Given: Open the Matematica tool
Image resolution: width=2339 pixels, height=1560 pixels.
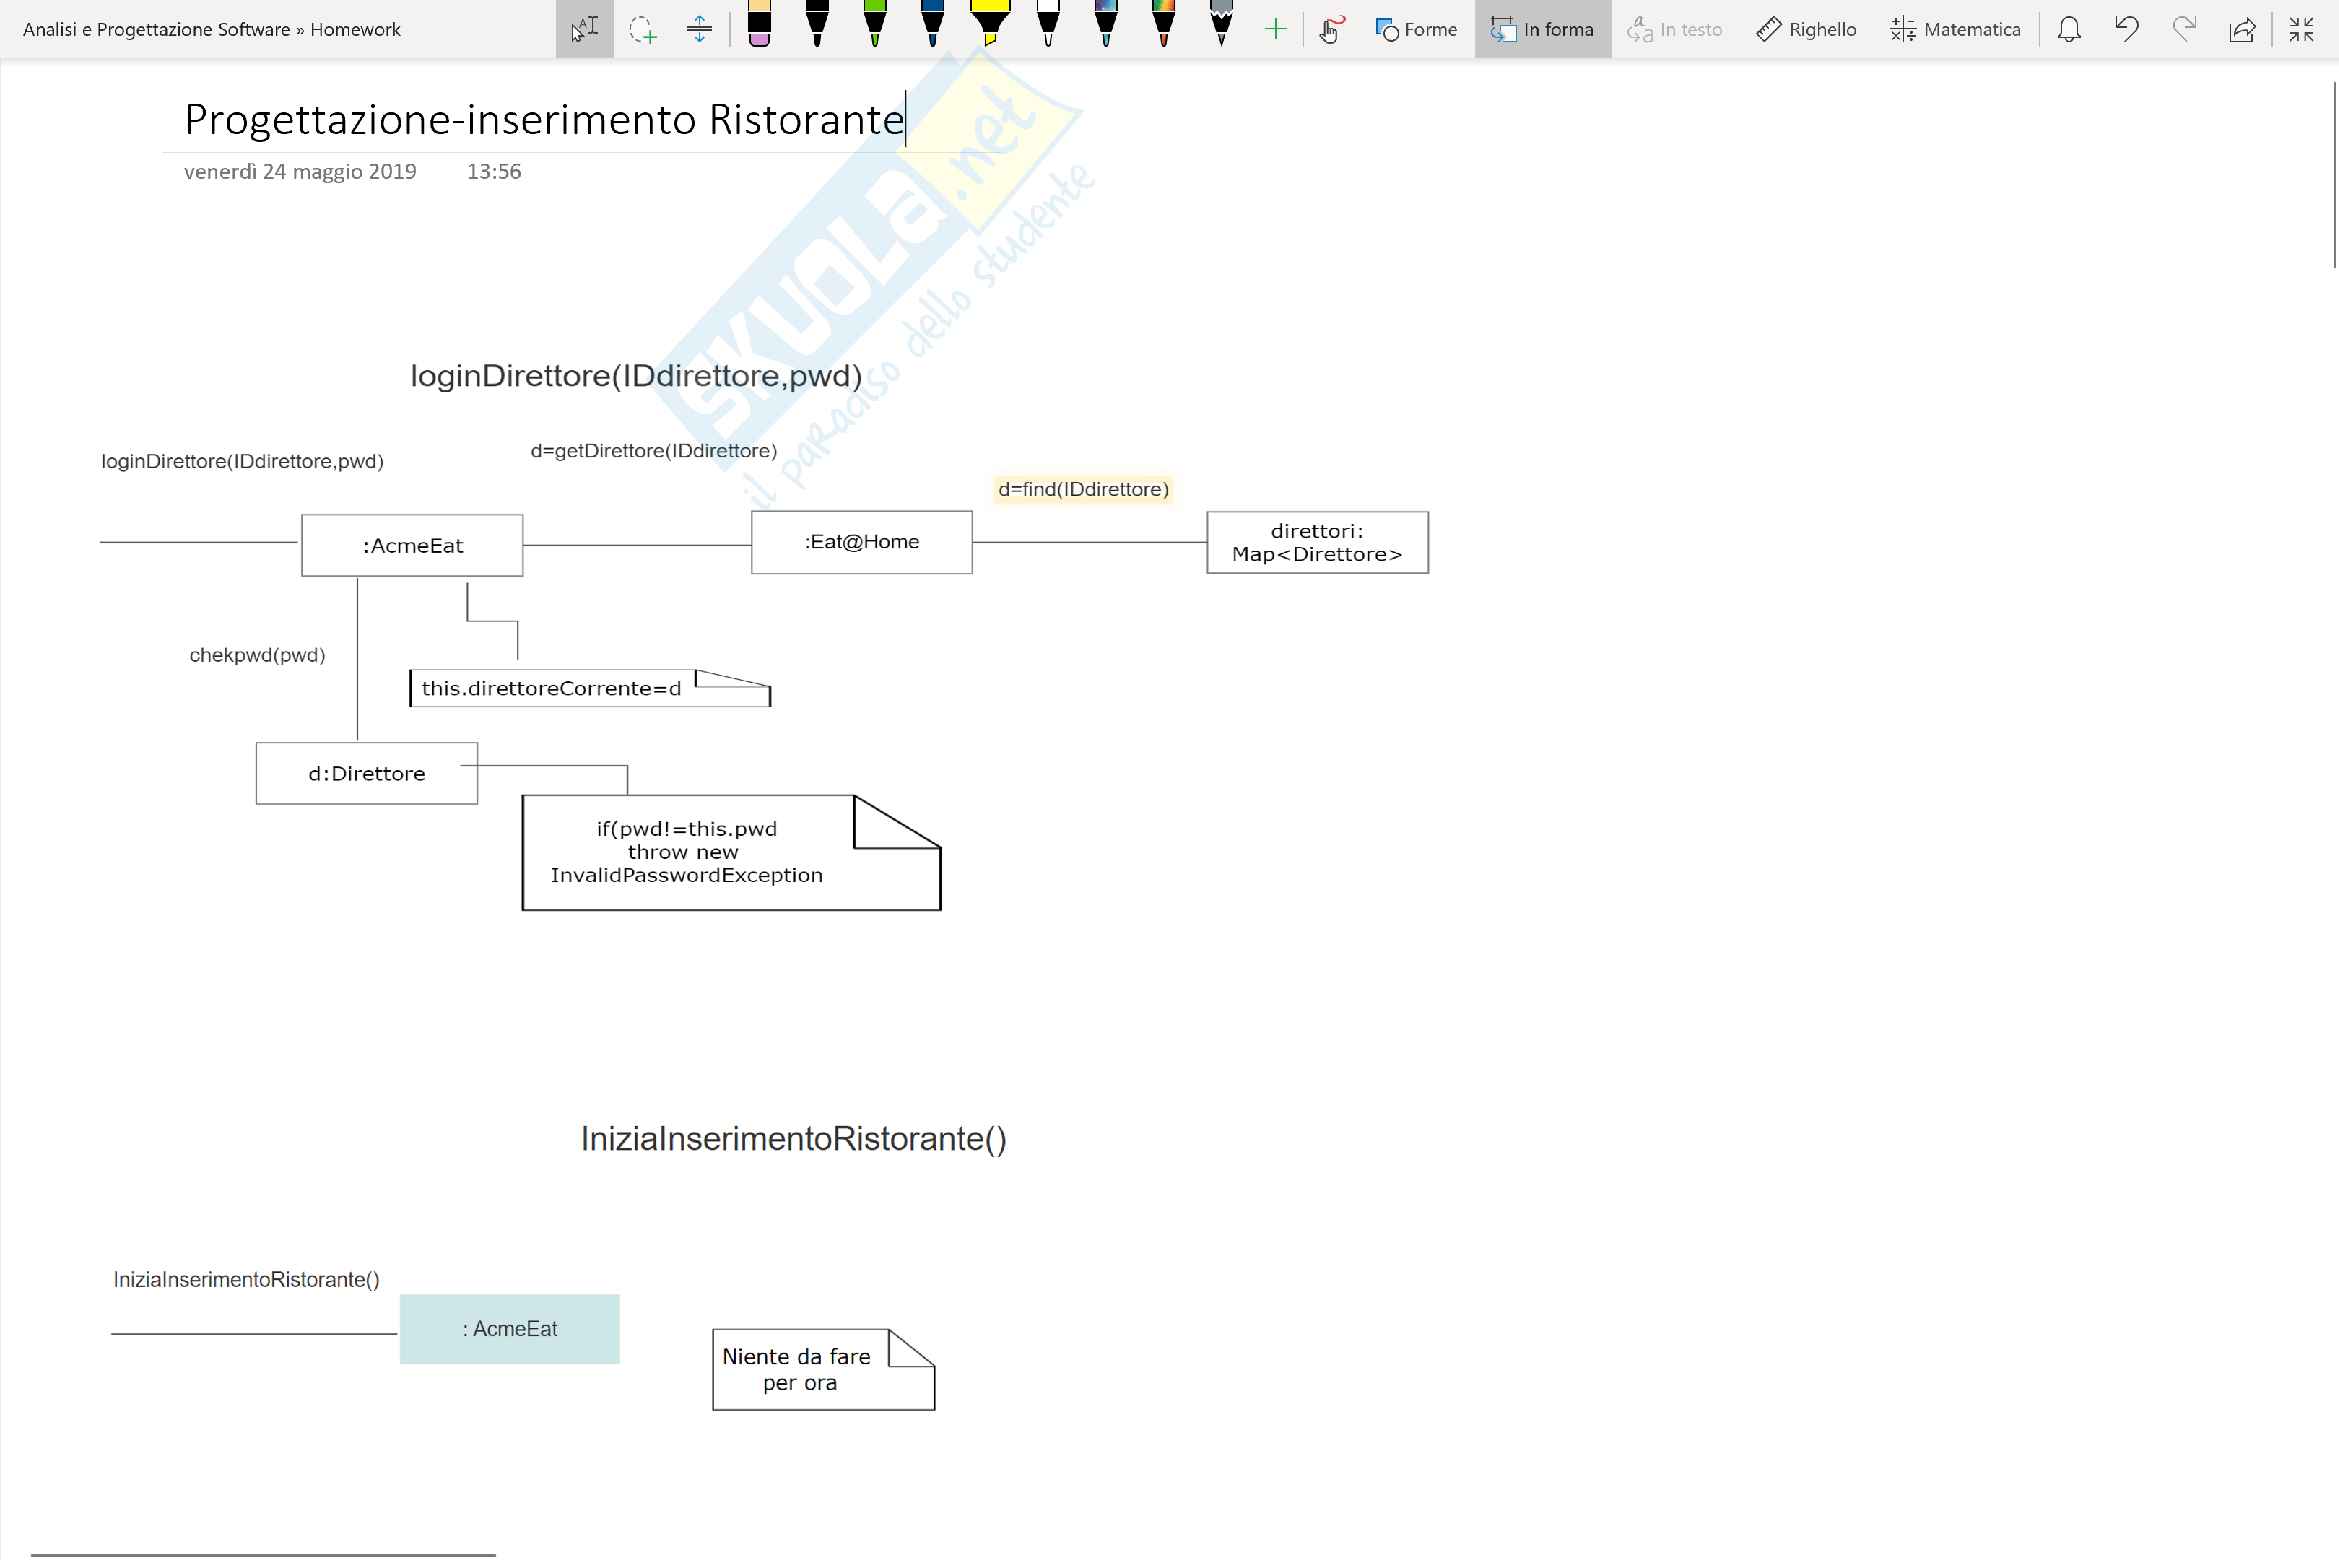Looking at the screenshot, I should point(1955,29).
